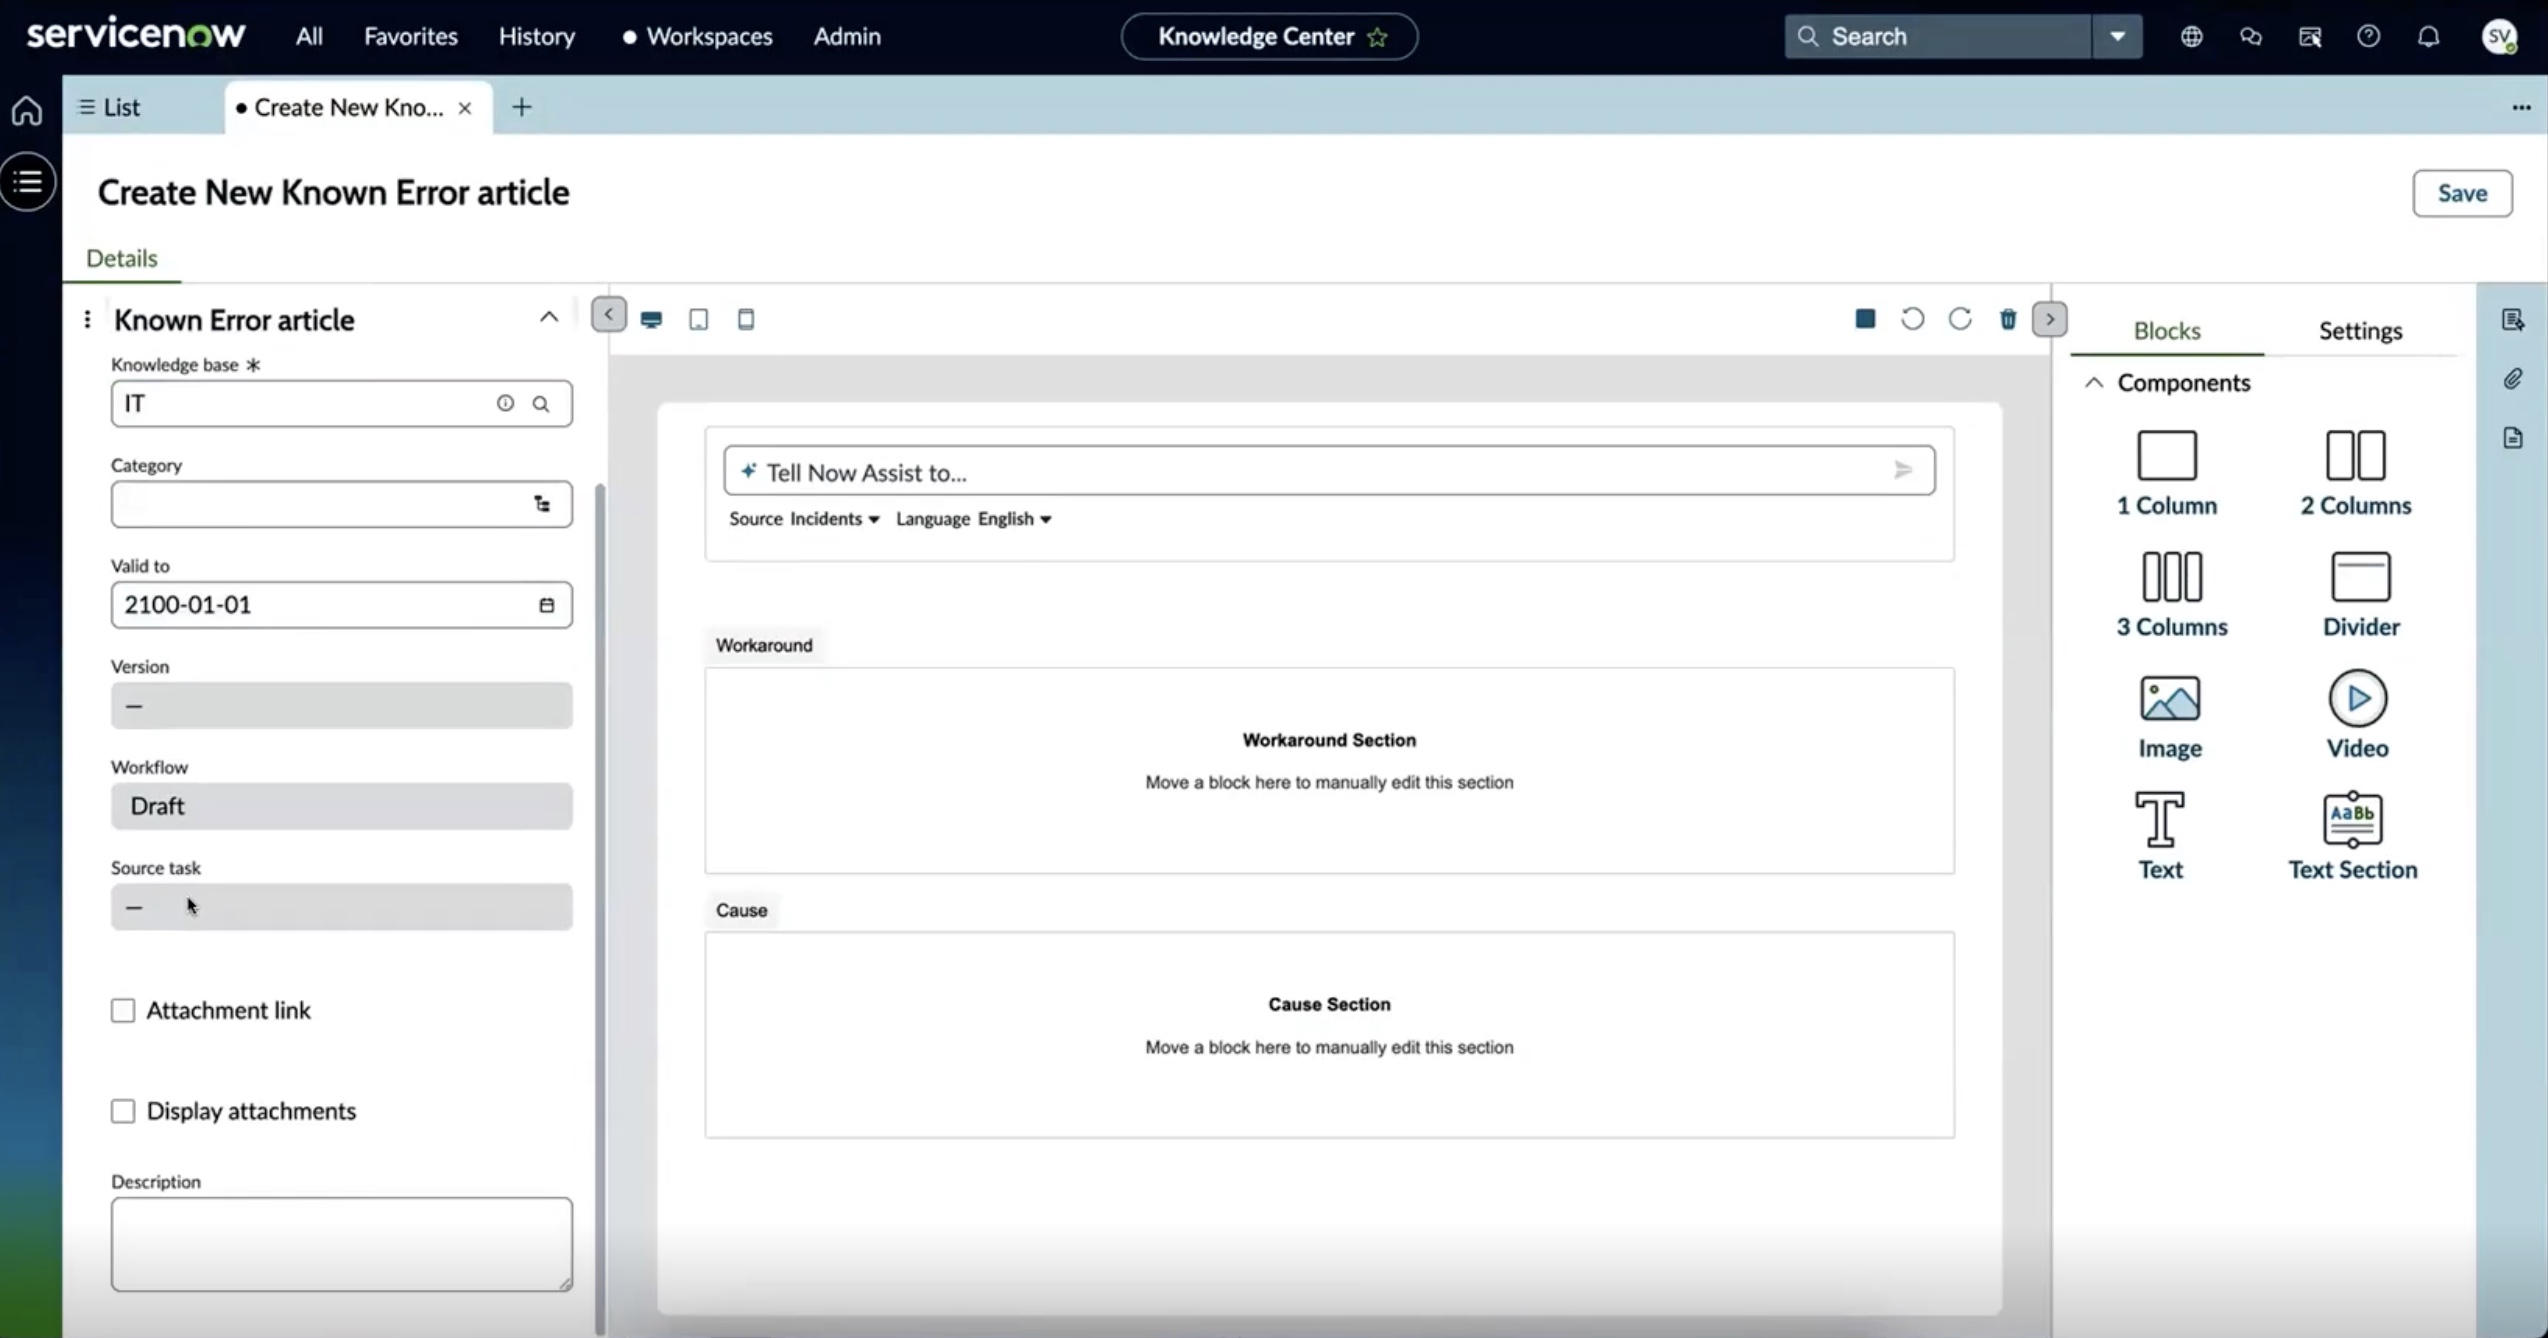Click the Knowledge base info icon
Screen dimensions: 2548x1338
click(x=505, y=403)
